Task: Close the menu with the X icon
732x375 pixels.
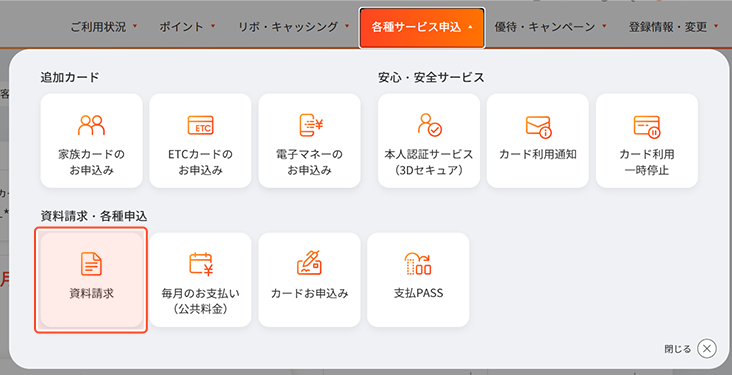Action: [x=707, y=348]
